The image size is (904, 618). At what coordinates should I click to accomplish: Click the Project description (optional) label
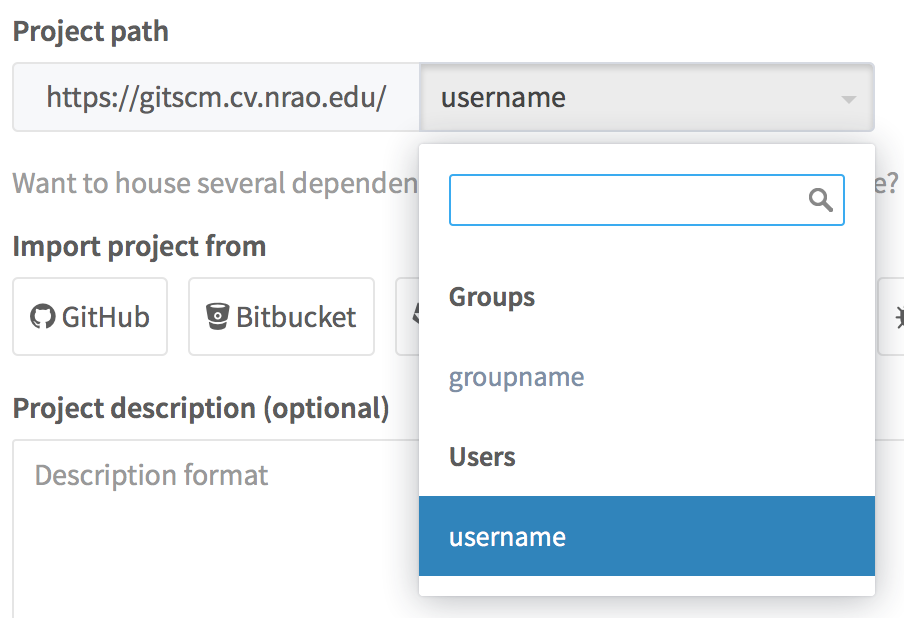200,408
